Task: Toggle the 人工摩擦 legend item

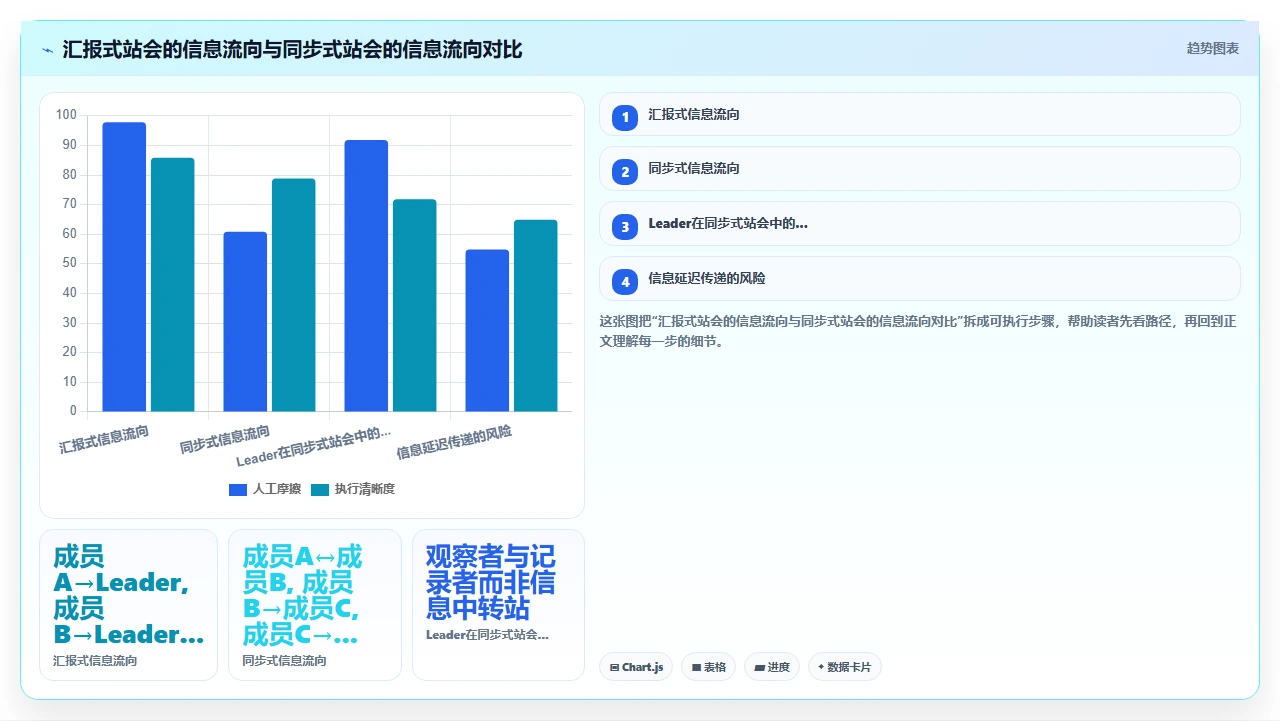Action: pos(265,489)
